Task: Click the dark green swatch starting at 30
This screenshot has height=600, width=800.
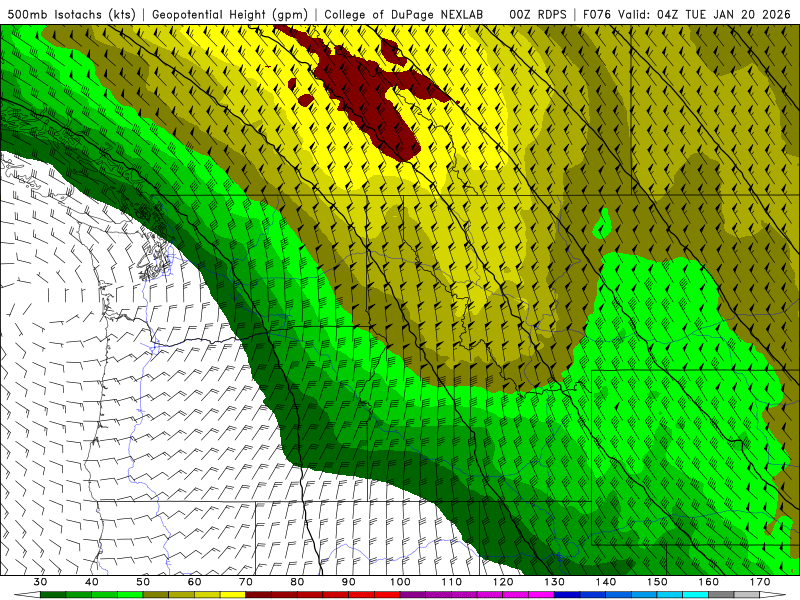Action: click(x=53, y=595)
